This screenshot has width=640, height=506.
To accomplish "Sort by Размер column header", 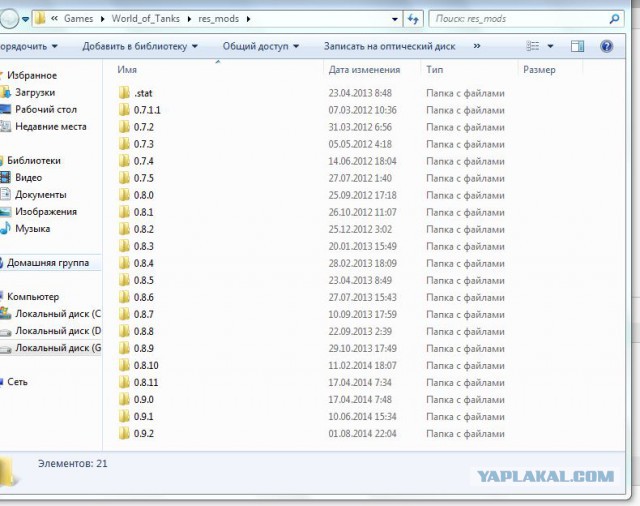I will tap(539, 70).
